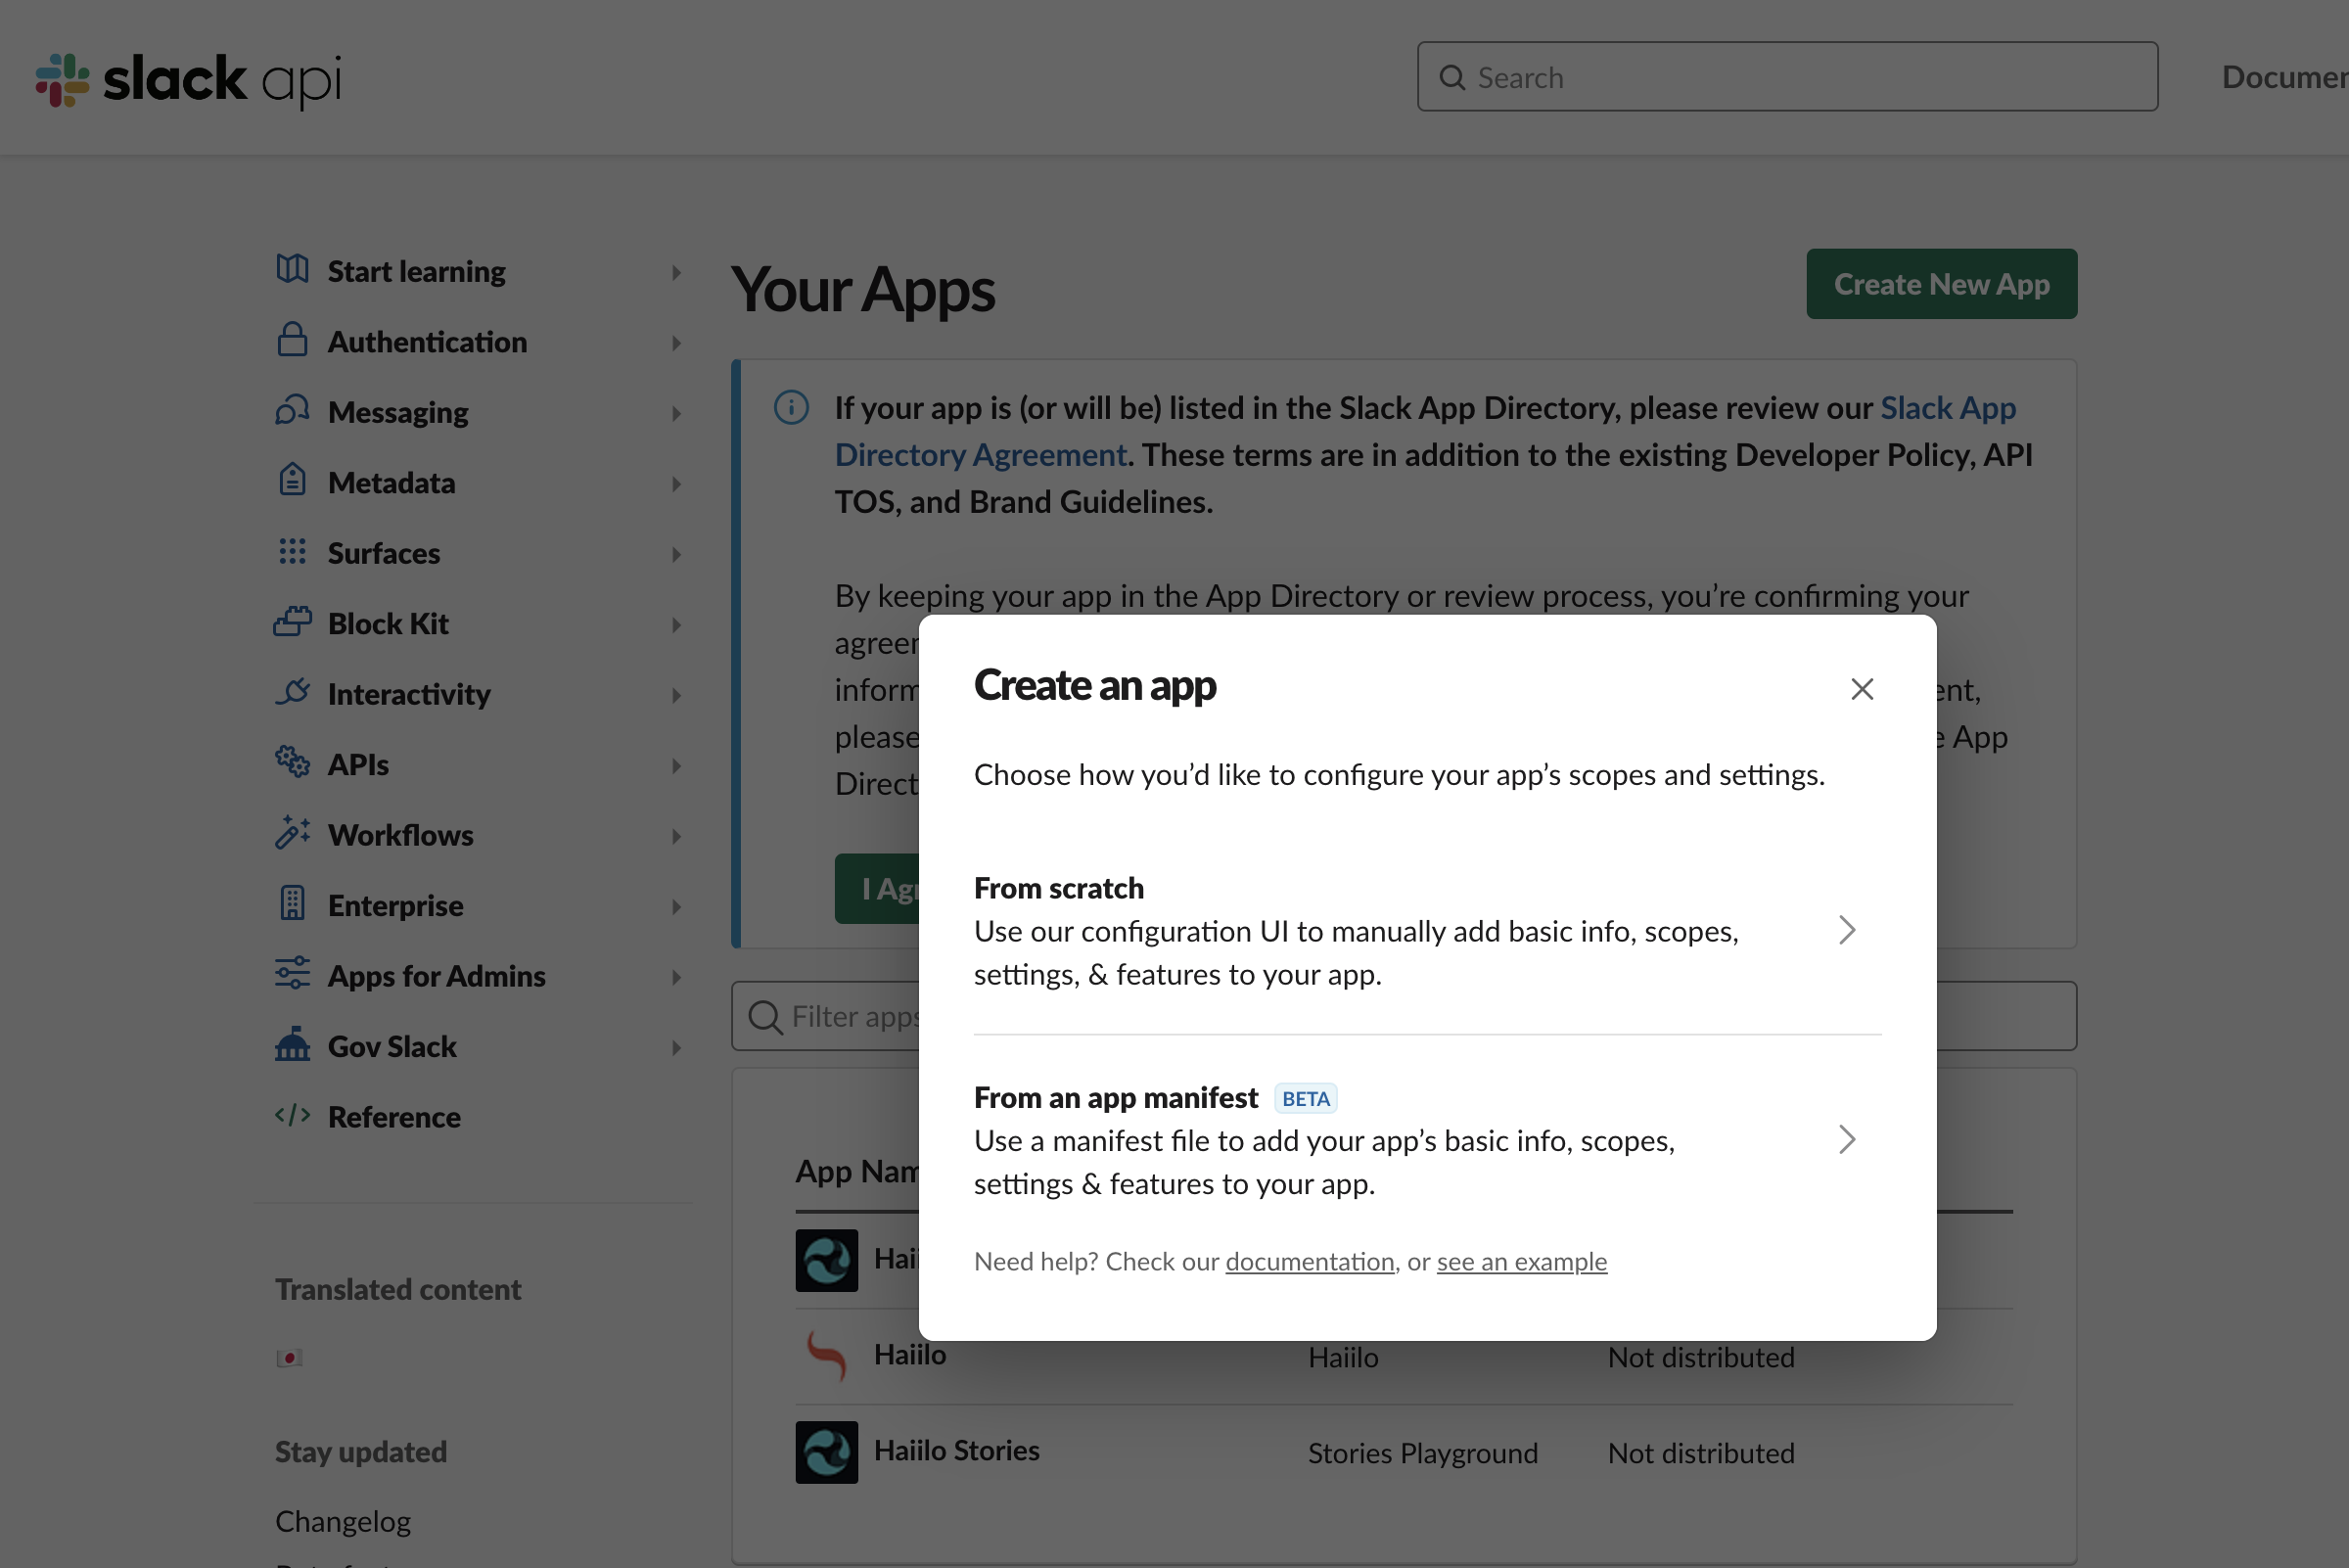This screenshot has width=2349, height=1568.
Task: Select the Messaging icon in sidebar
Action: [x=292, y=412]
